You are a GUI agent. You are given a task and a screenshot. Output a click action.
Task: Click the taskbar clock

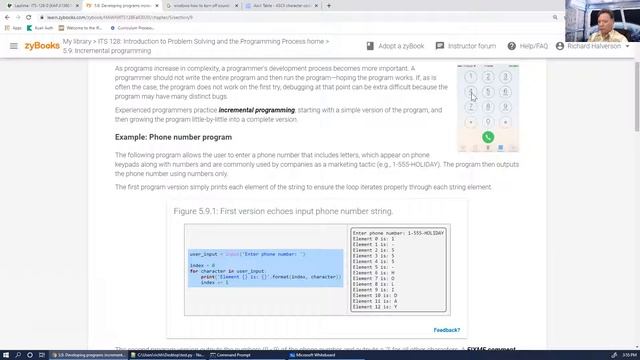pos(629,355)
